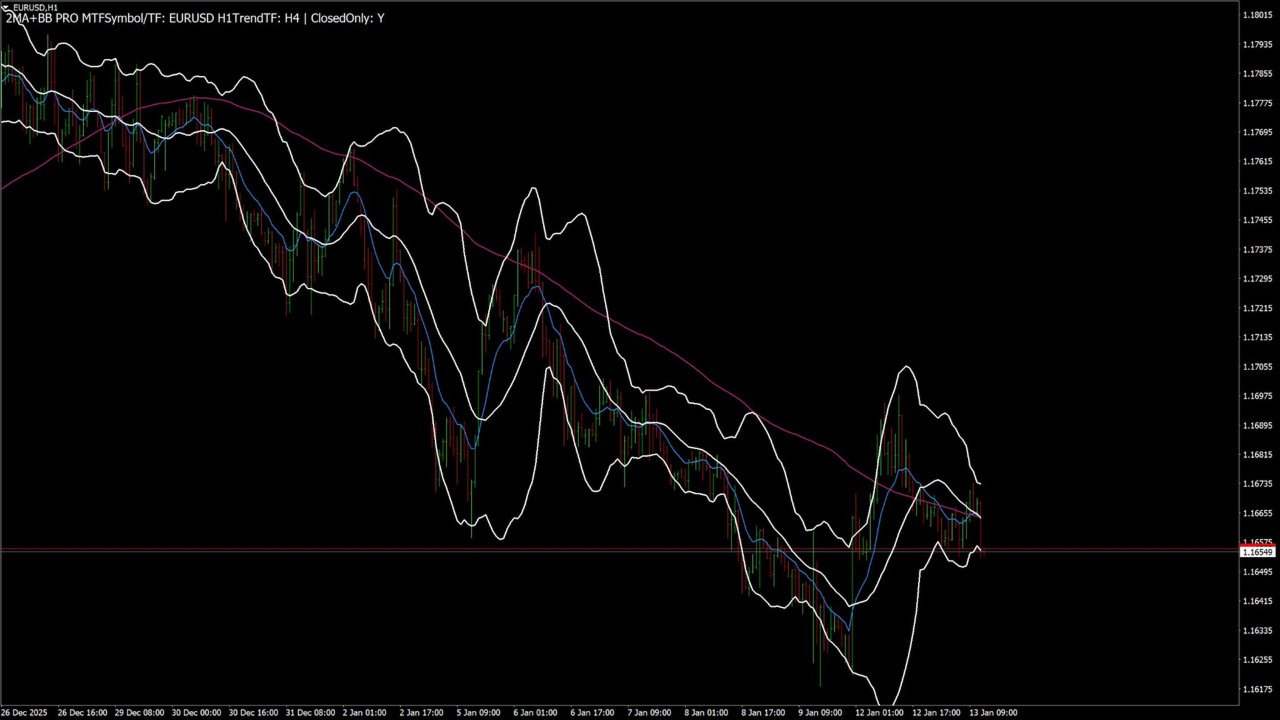Click the 12 Jan 01:00 axis label
Screen dimensions: 1280x720
click(878, 712)
